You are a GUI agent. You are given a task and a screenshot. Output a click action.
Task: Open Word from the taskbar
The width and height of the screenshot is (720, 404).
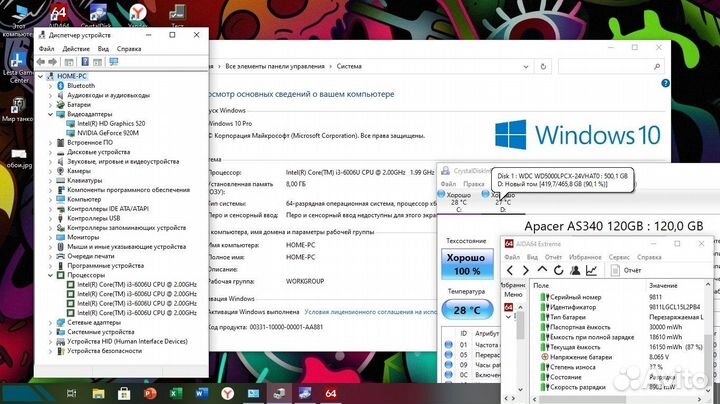pyautogui.click(x=202, y=393)
